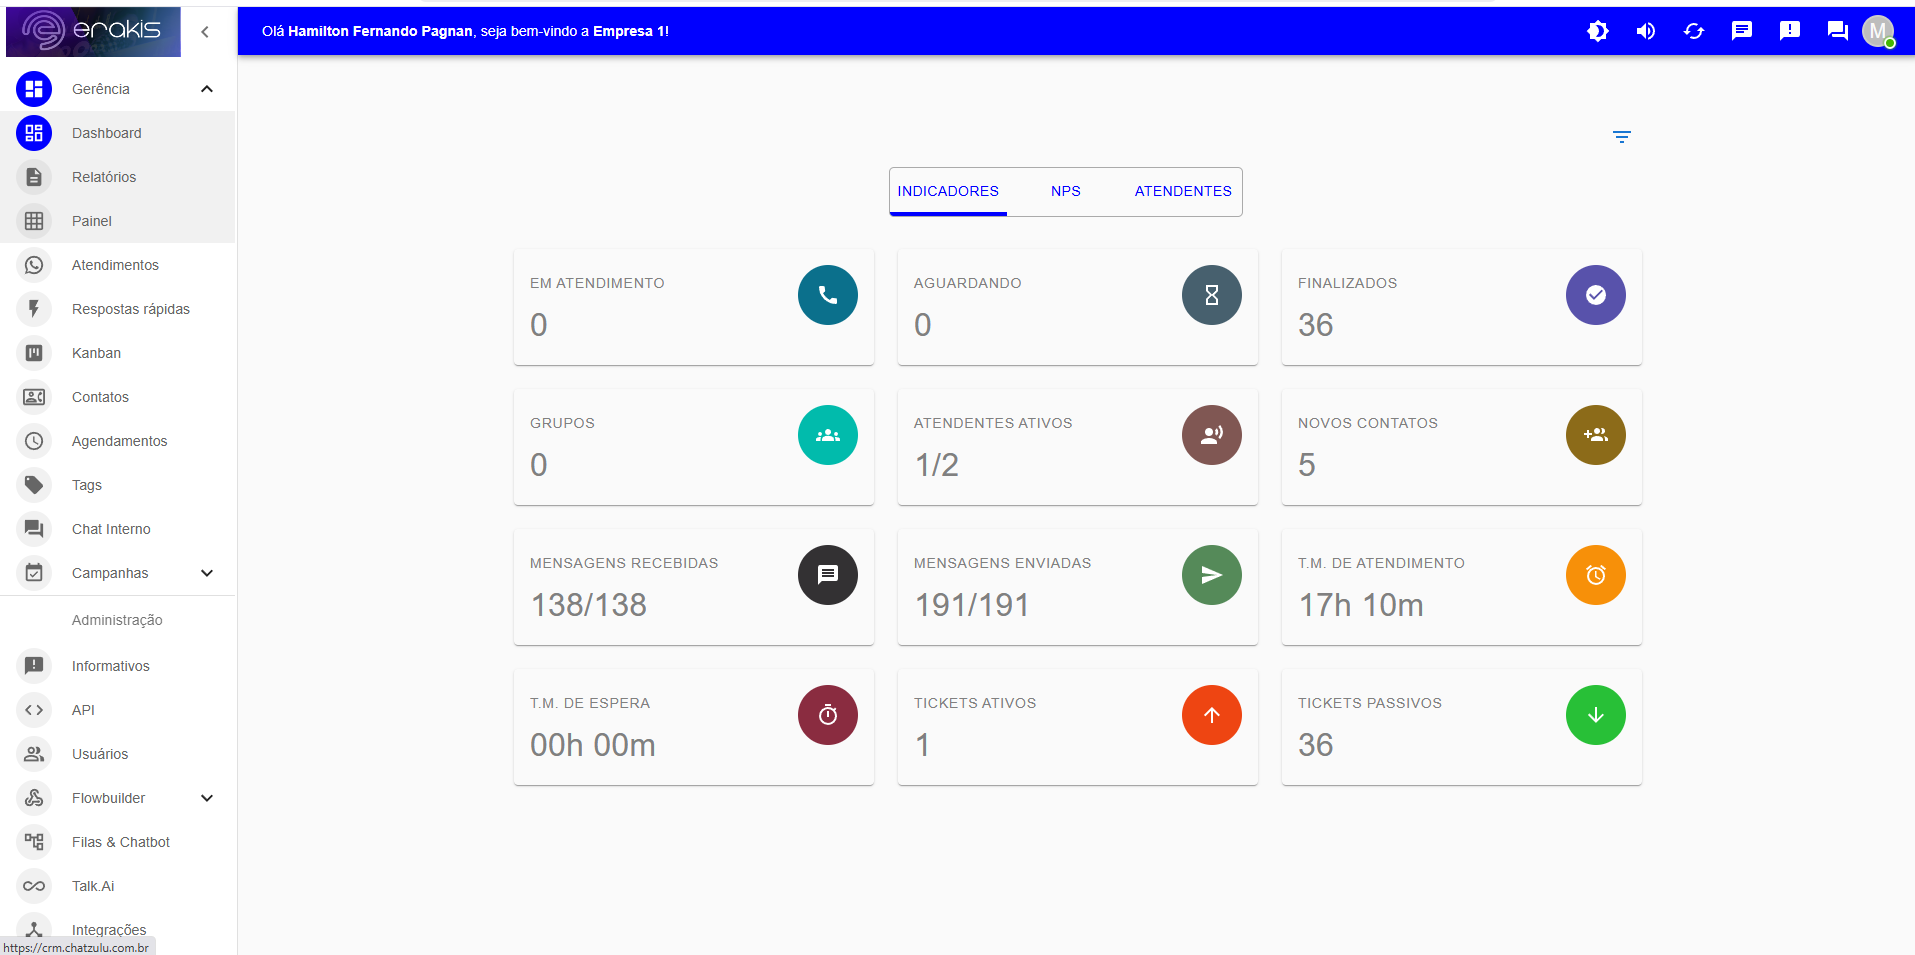Expand the Flowbuilder submenu
The image size is (1915, 955).
[x=206, y=798]
